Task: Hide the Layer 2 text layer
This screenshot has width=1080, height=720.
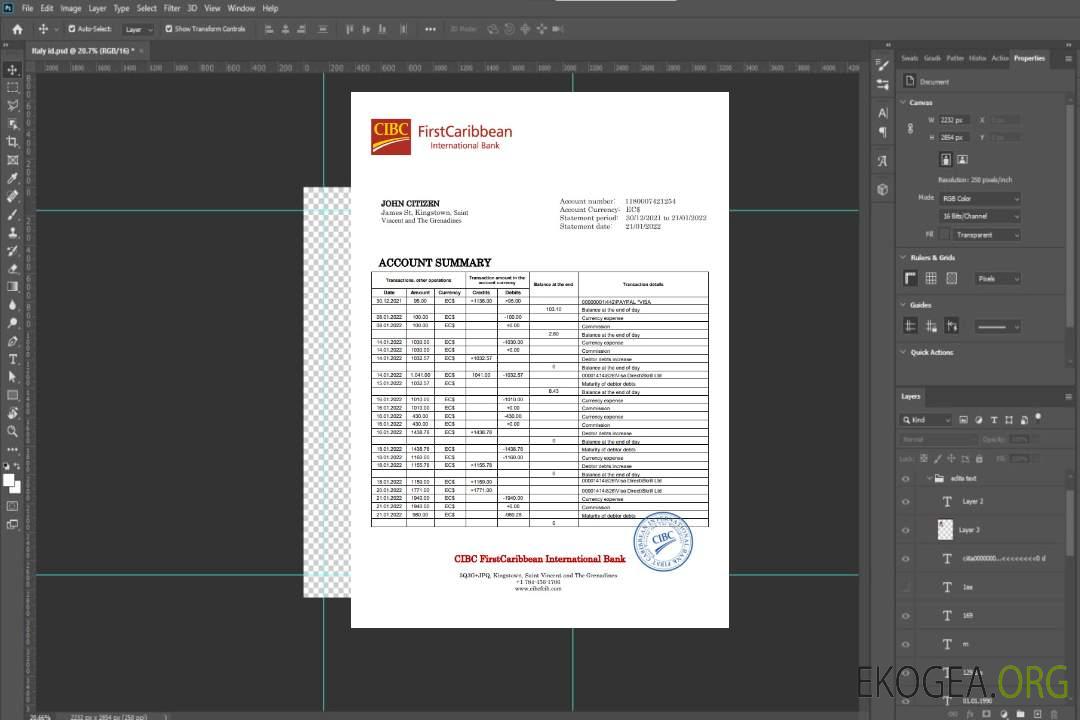Action: click(906, 501)
